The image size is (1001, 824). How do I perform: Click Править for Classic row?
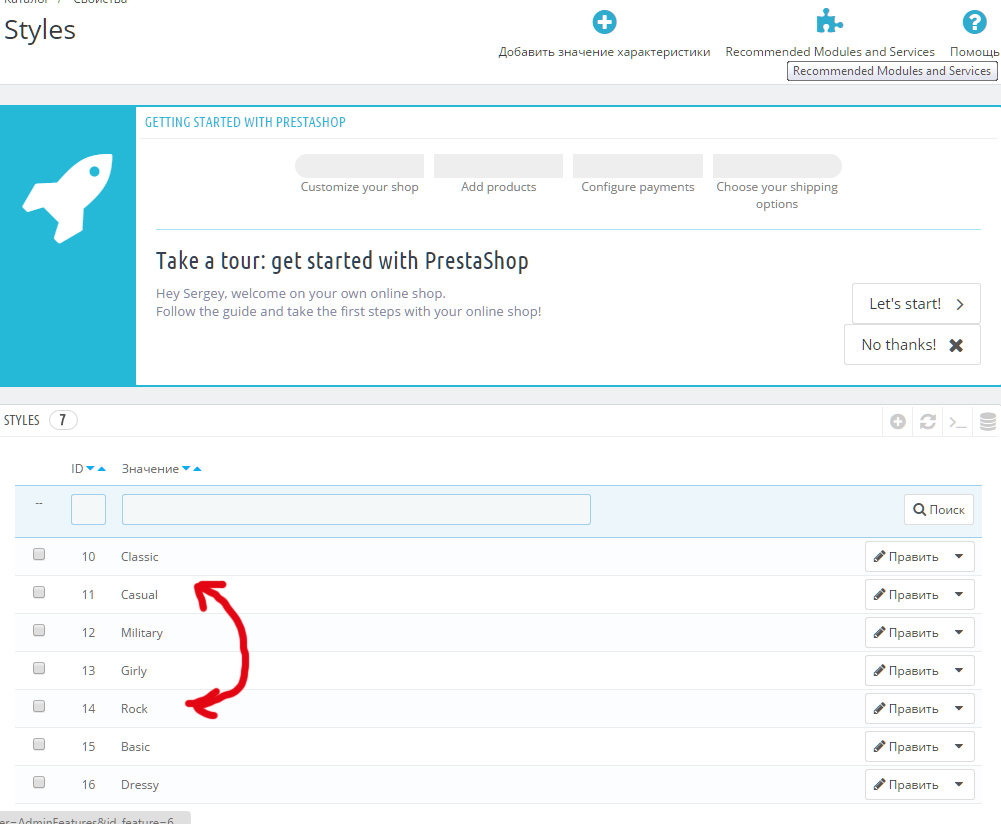(906, 557)
